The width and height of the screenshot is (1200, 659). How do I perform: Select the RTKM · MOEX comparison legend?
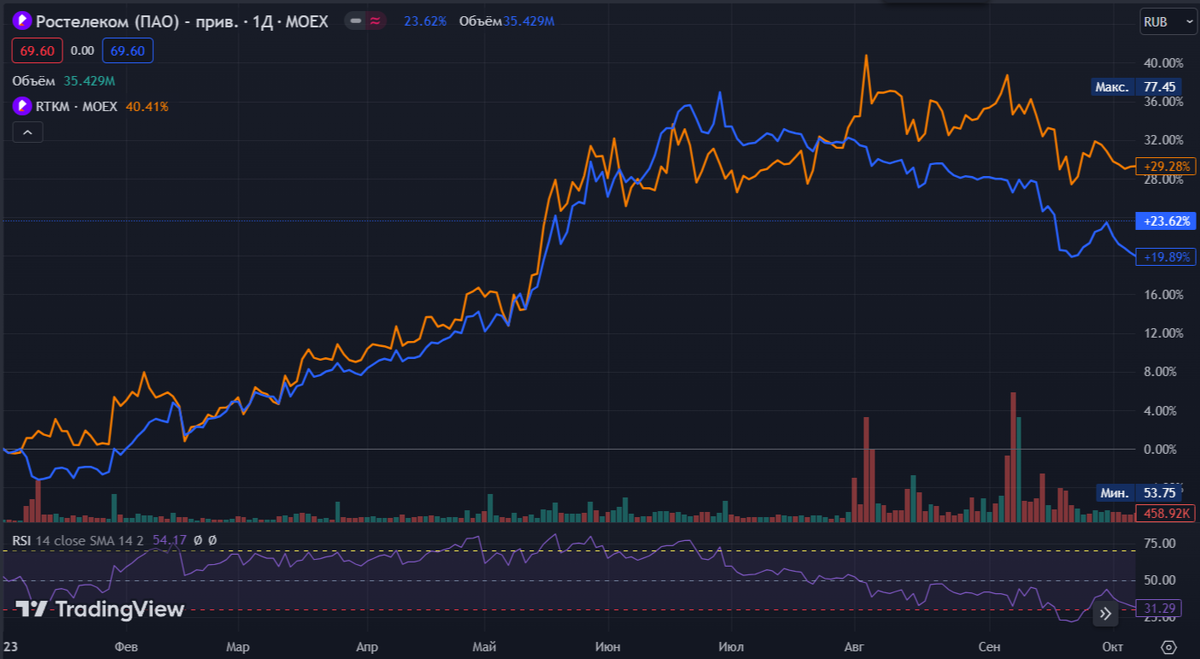(x=78, y=106)
